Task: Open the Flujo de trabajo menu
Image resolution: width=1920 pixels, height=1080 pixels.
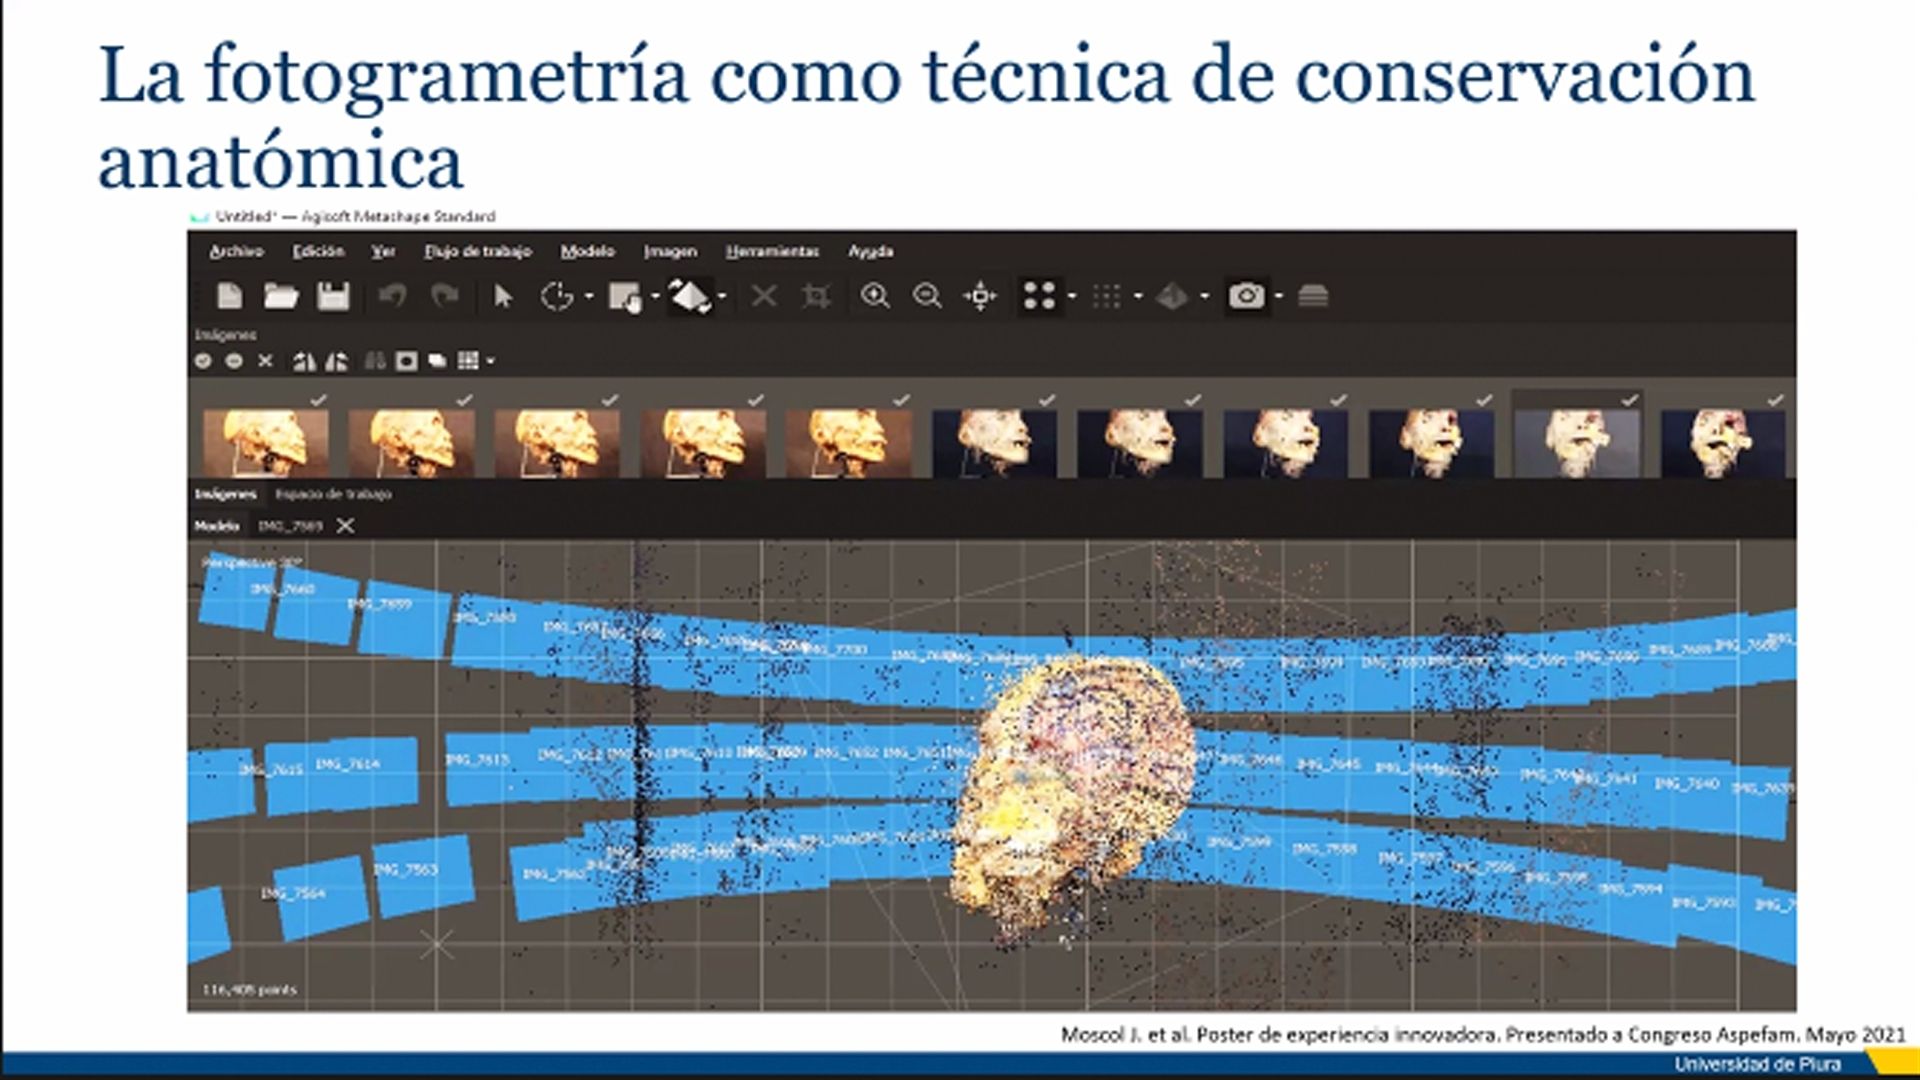Action: [x=477, y=251]
